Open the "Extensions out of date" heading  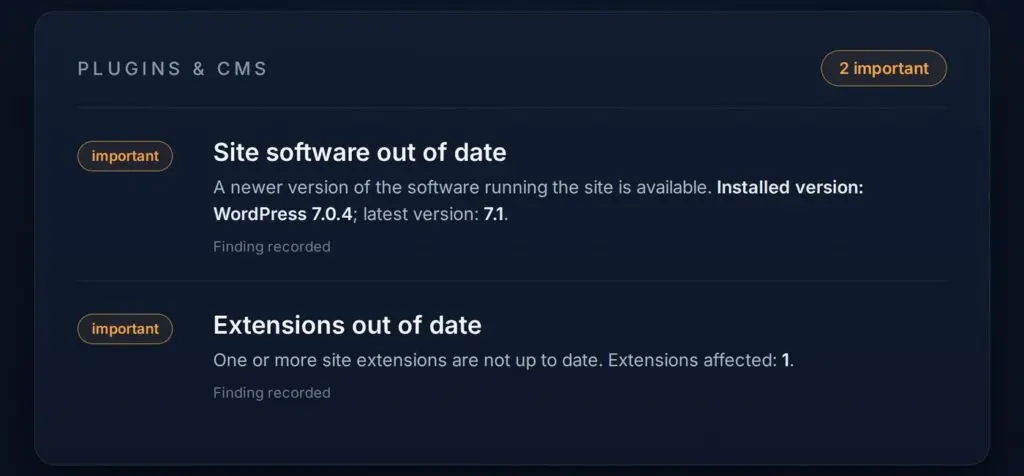[x=347, y=325]
